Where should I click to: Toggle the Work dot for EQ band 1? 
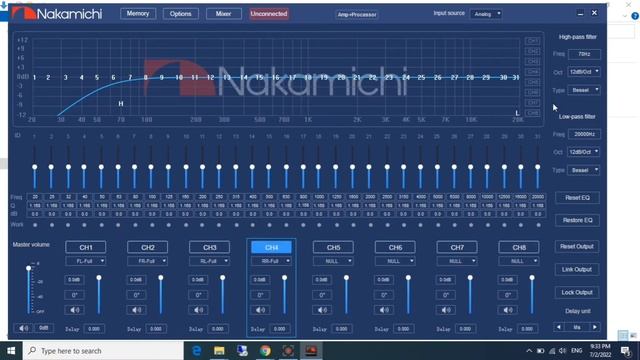(35, 225)
